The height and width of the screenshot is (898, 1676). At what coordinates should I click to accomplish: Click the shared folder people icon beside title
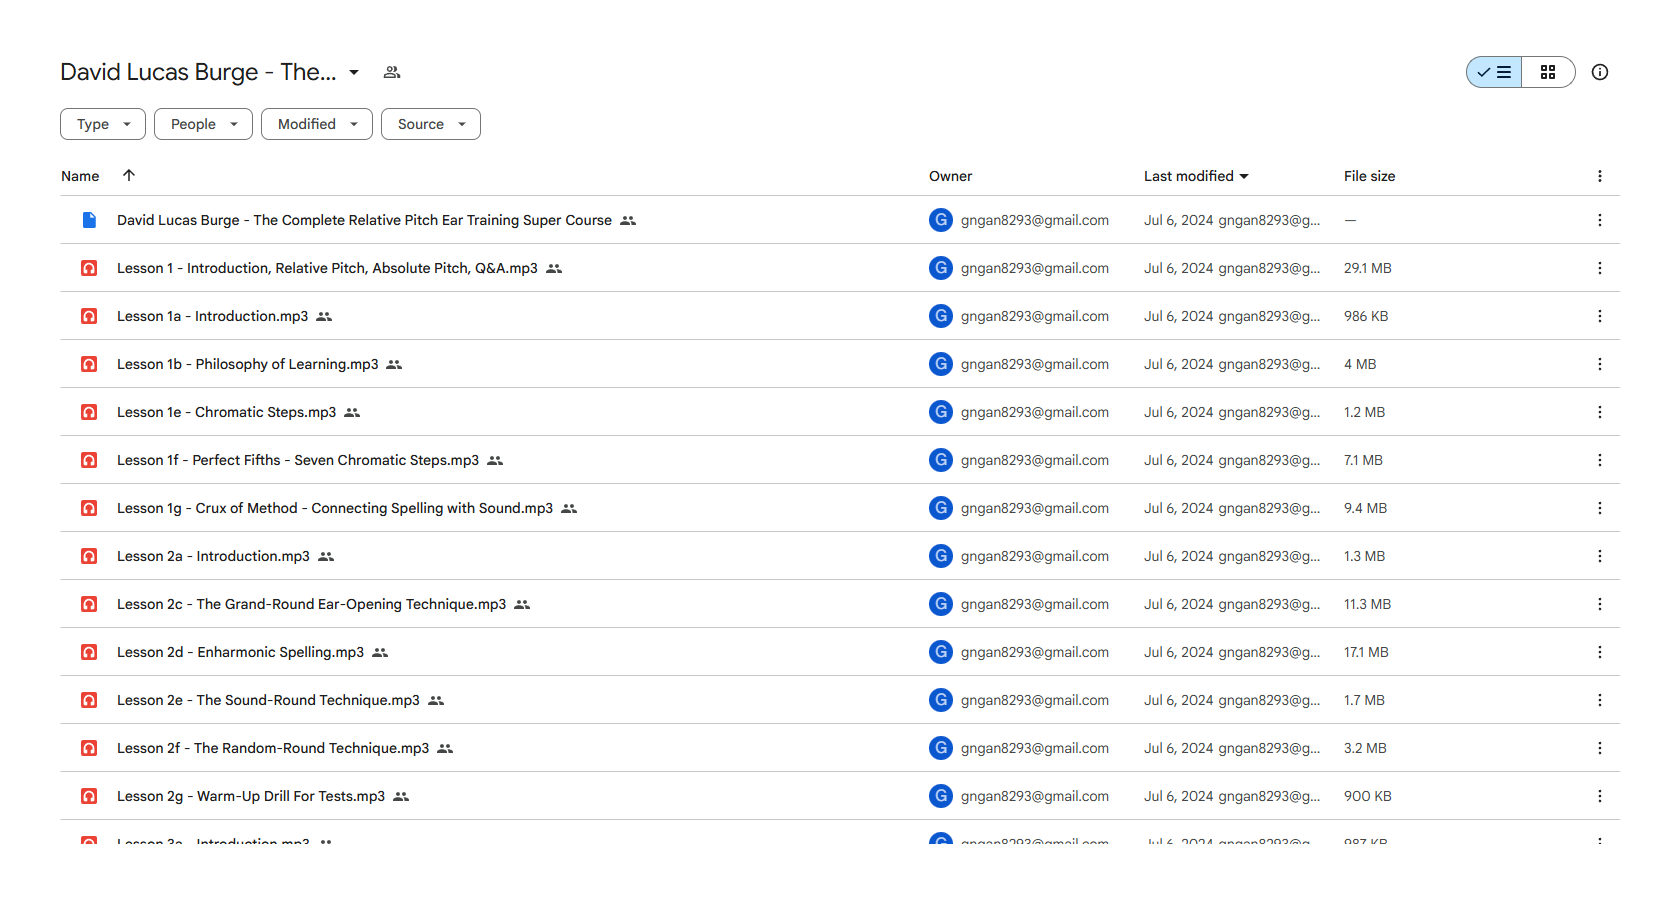pos(392,72)
